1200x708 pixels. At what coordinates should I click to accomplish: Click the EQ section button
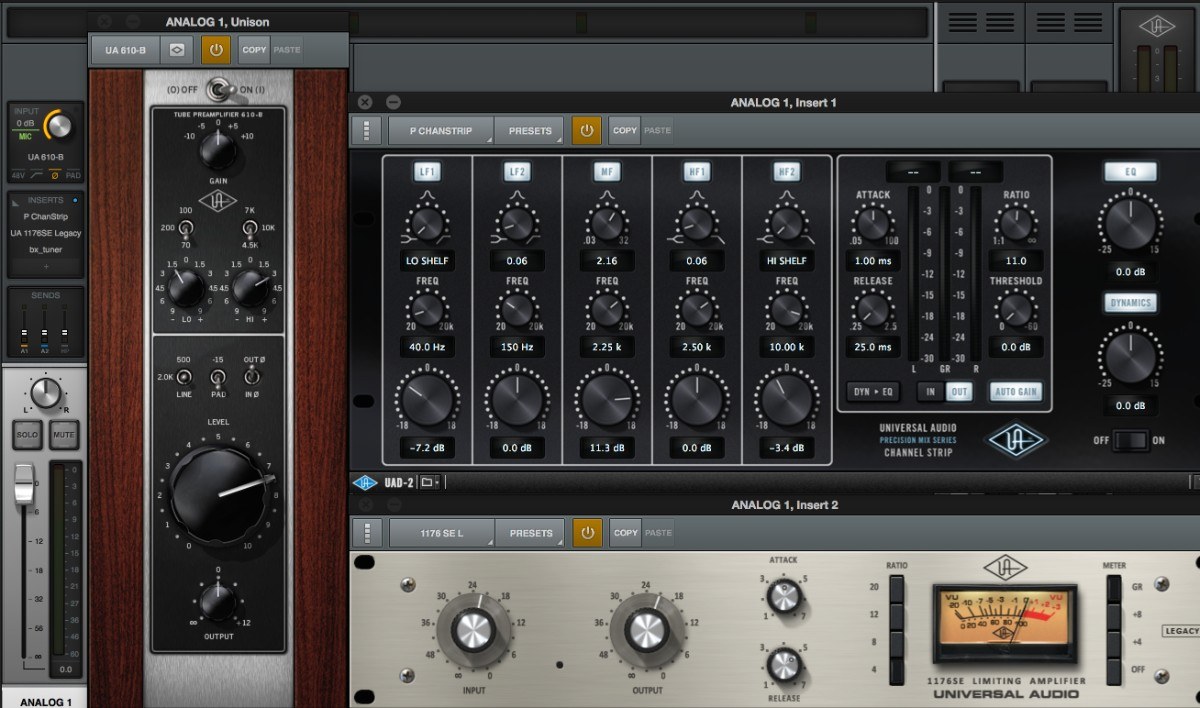1130,172
